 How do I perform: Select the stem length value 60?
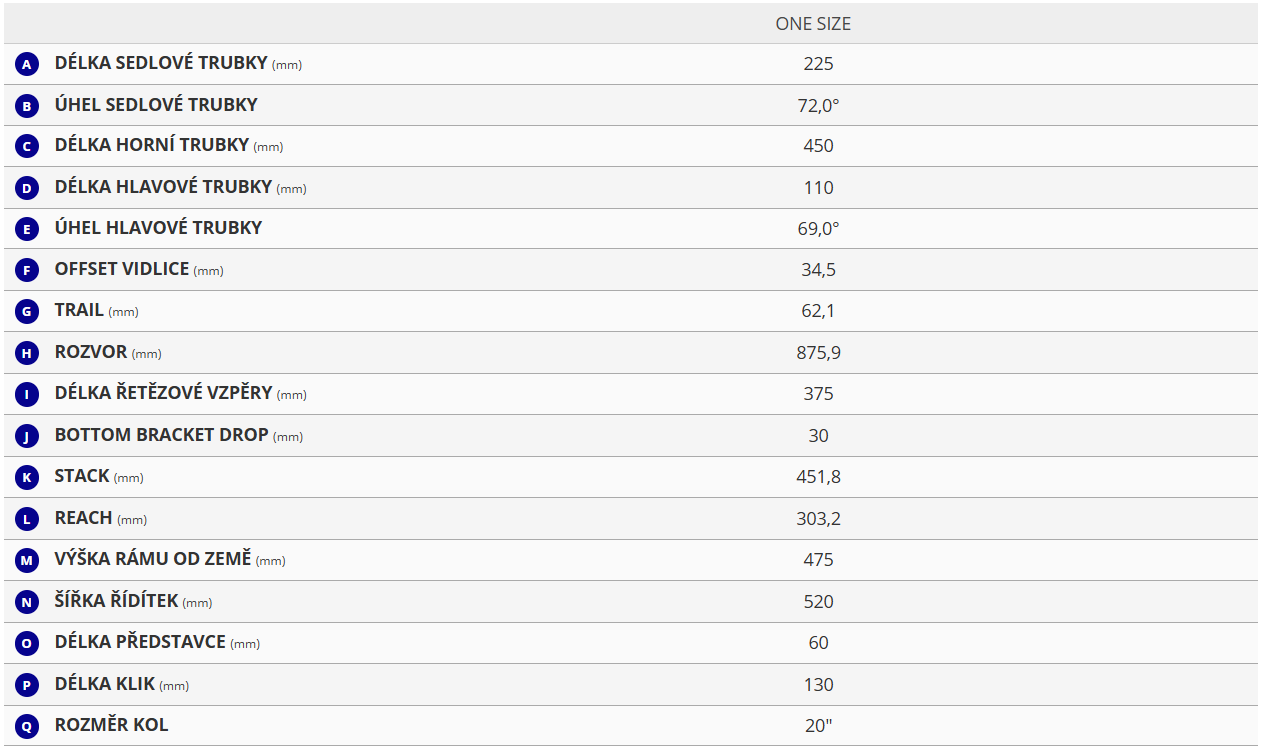click(x=818, y=643)
